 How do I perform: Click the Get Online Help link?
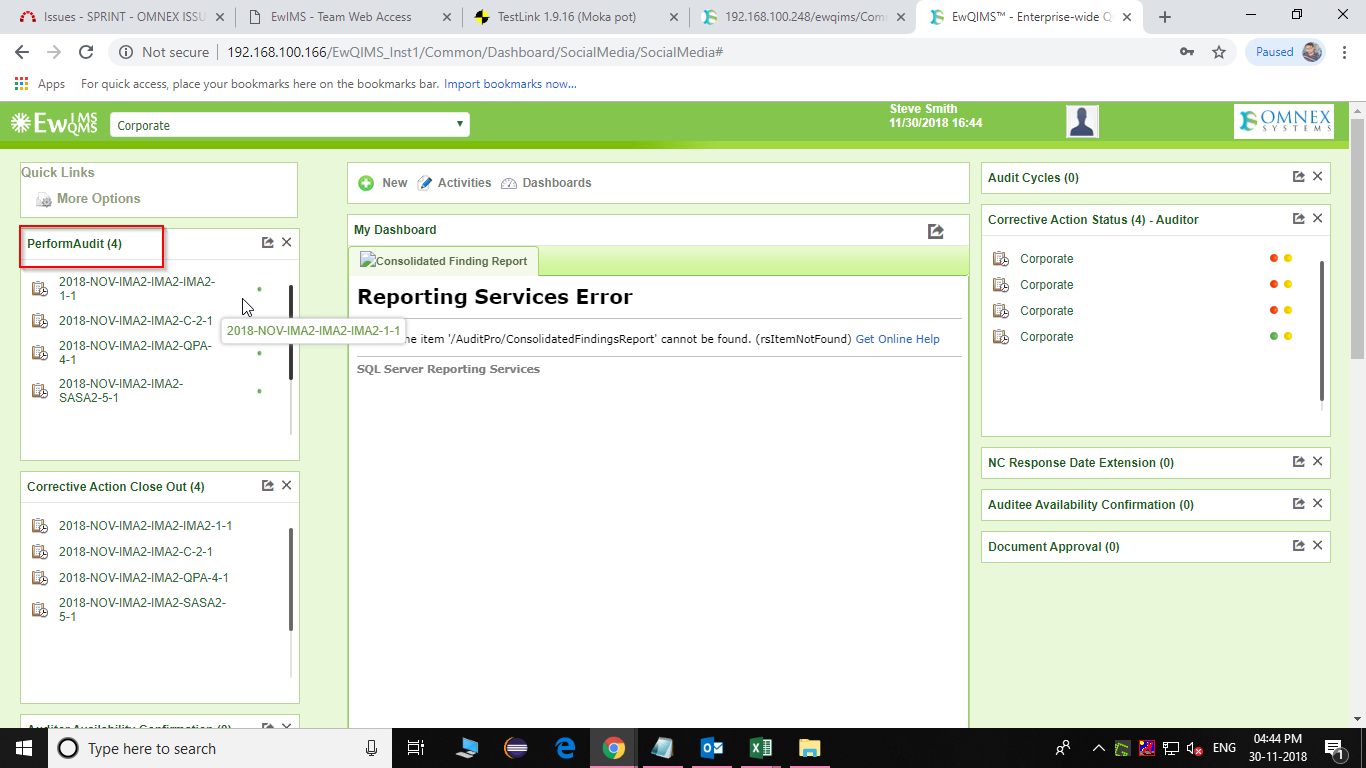(x=897, y=339)
